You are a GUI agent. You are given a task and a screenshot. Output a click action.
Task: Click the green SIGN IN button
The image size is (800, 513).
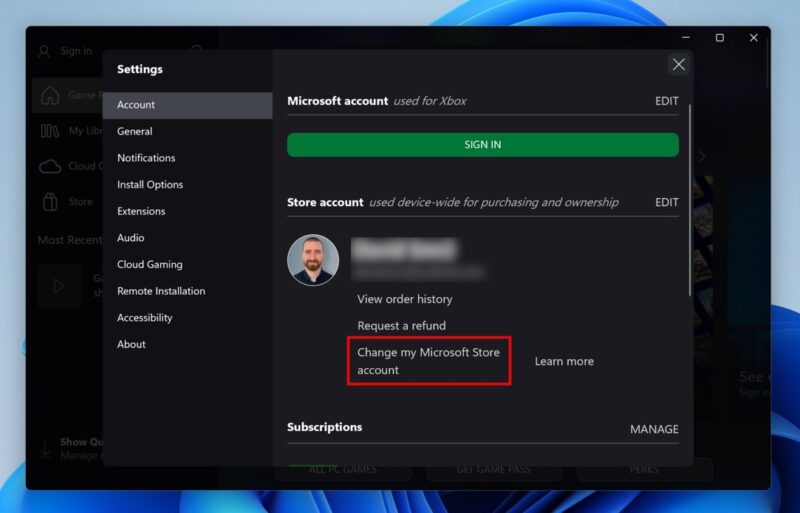(483, 145)
